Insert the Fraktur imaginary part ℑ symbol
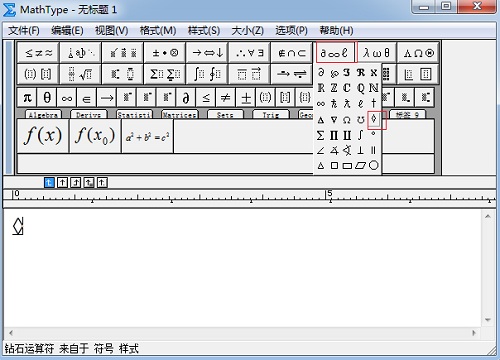 pos(347,73)
